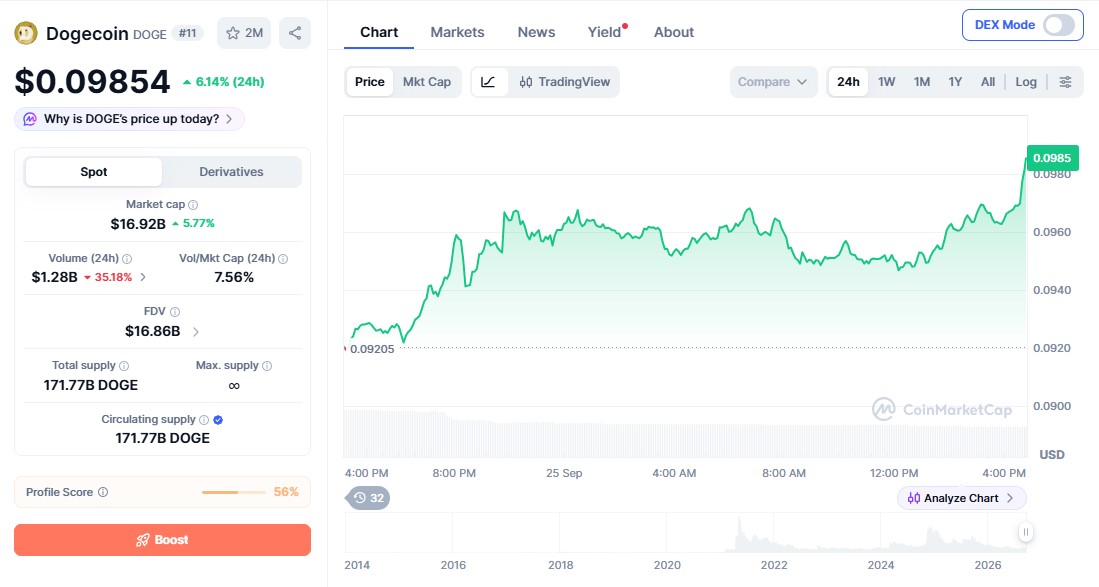Open the history events badge 32
The image size is (1099, 587).
pyautogui.click(x=369, y=498)
